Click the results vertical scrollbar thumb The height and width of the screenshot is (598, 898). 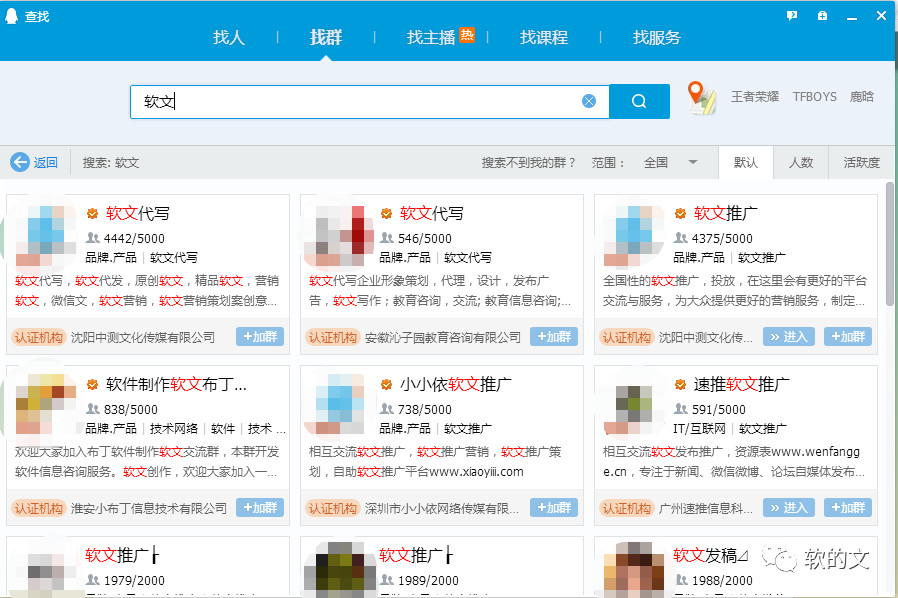pos(889,243)
